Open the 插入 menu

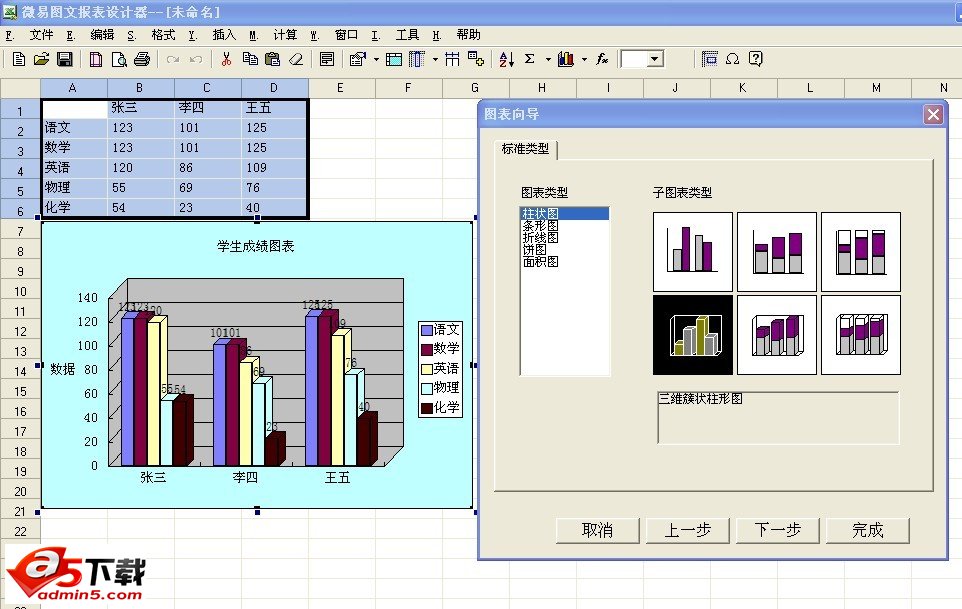click(x=224, y=35)
